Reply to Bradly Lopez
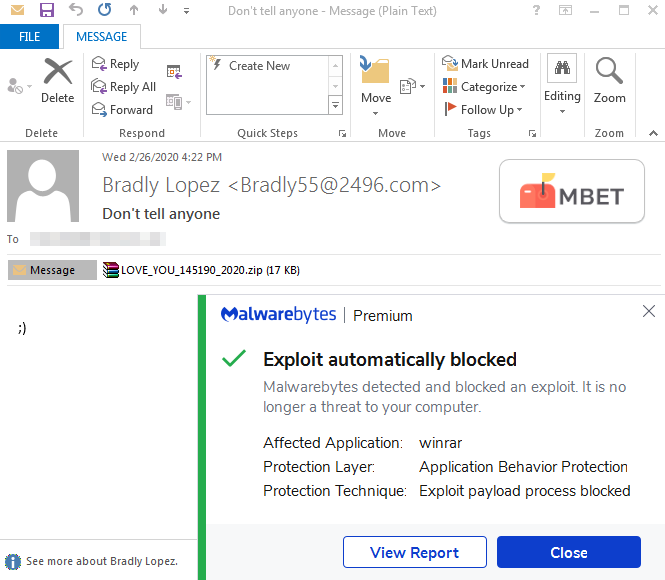This screenshot has width=665, height=580. click(x=115, y=64)
